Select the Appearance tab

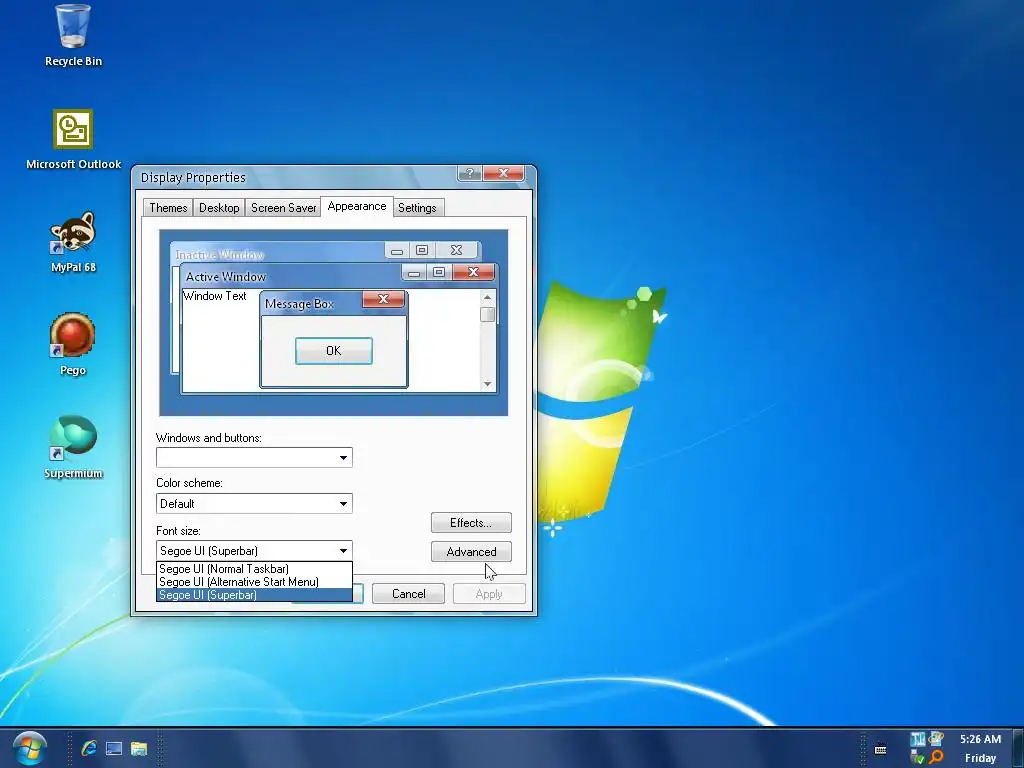[x=357, y=206]
